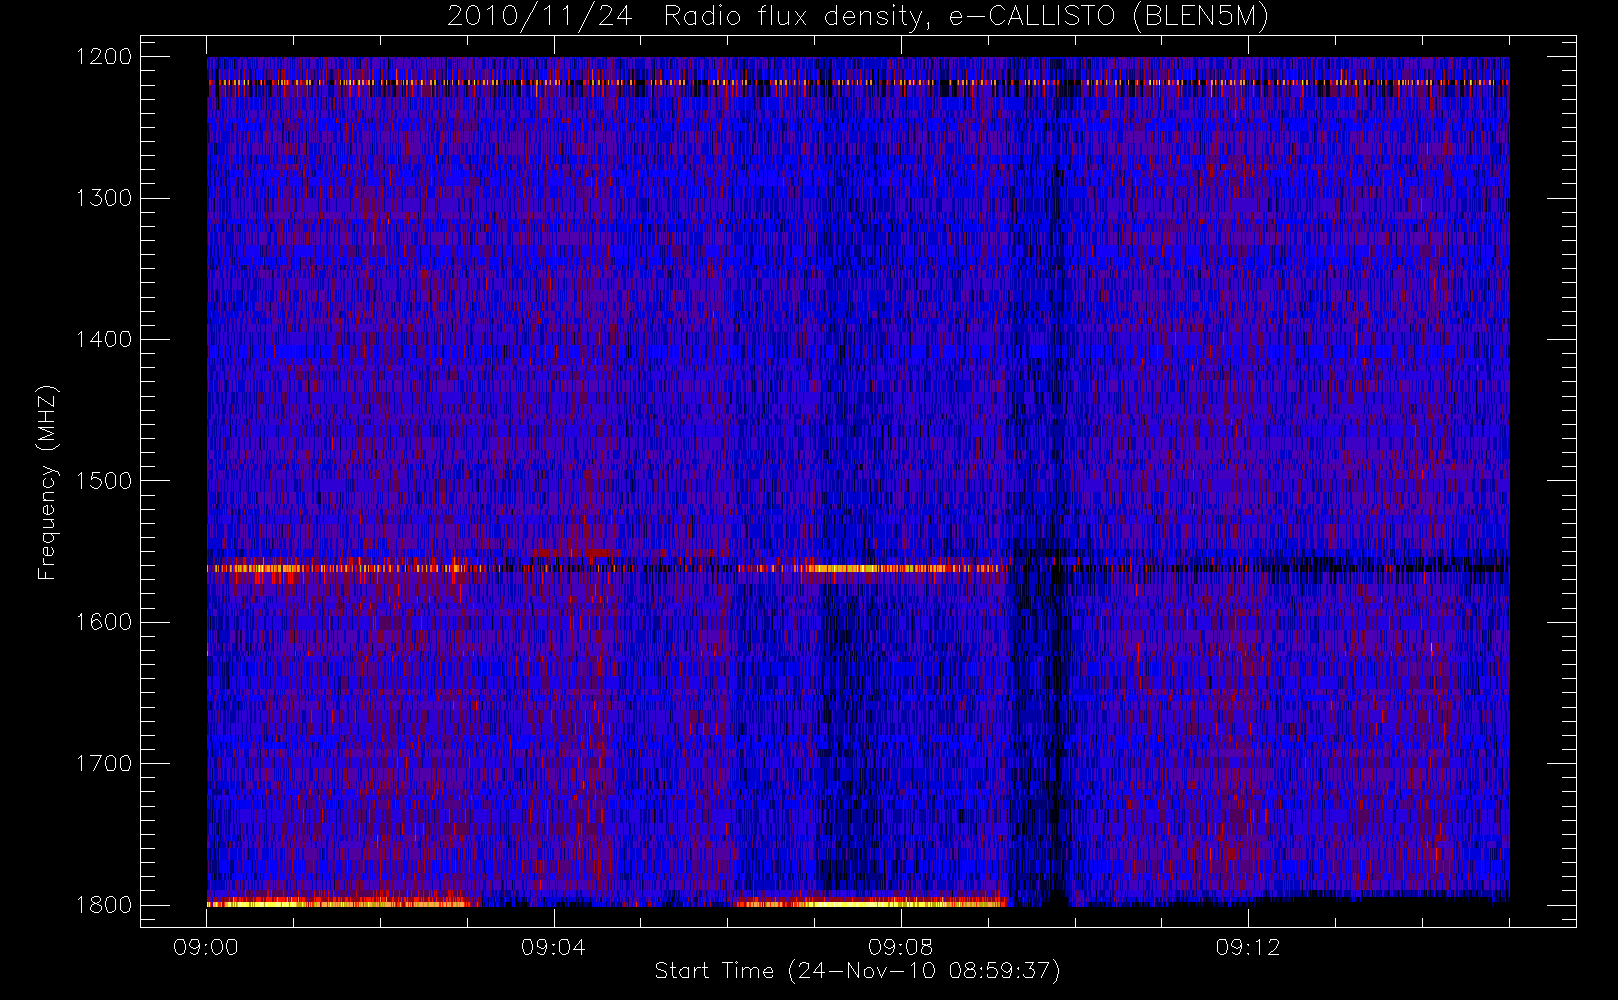
Task: Click the plot title '2010/11/24 Radio flux density, e-CALLISTO (BLEN5M)'
Action: [x=858, y=17]
